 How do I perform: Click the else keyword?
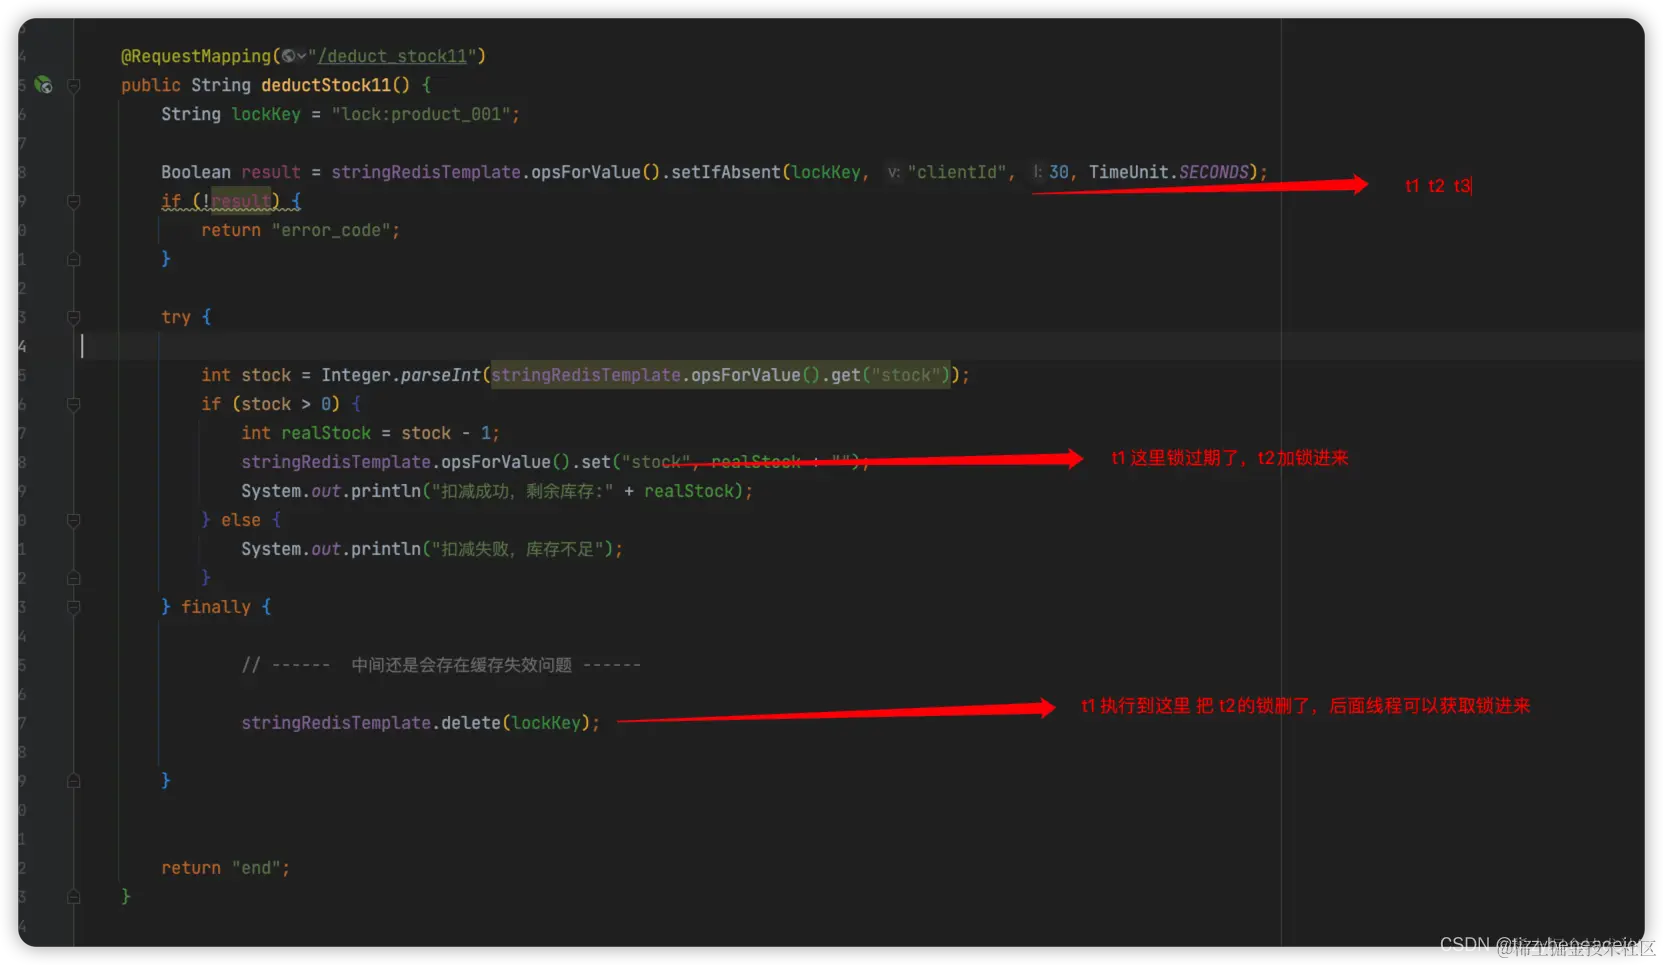point(241,520)
